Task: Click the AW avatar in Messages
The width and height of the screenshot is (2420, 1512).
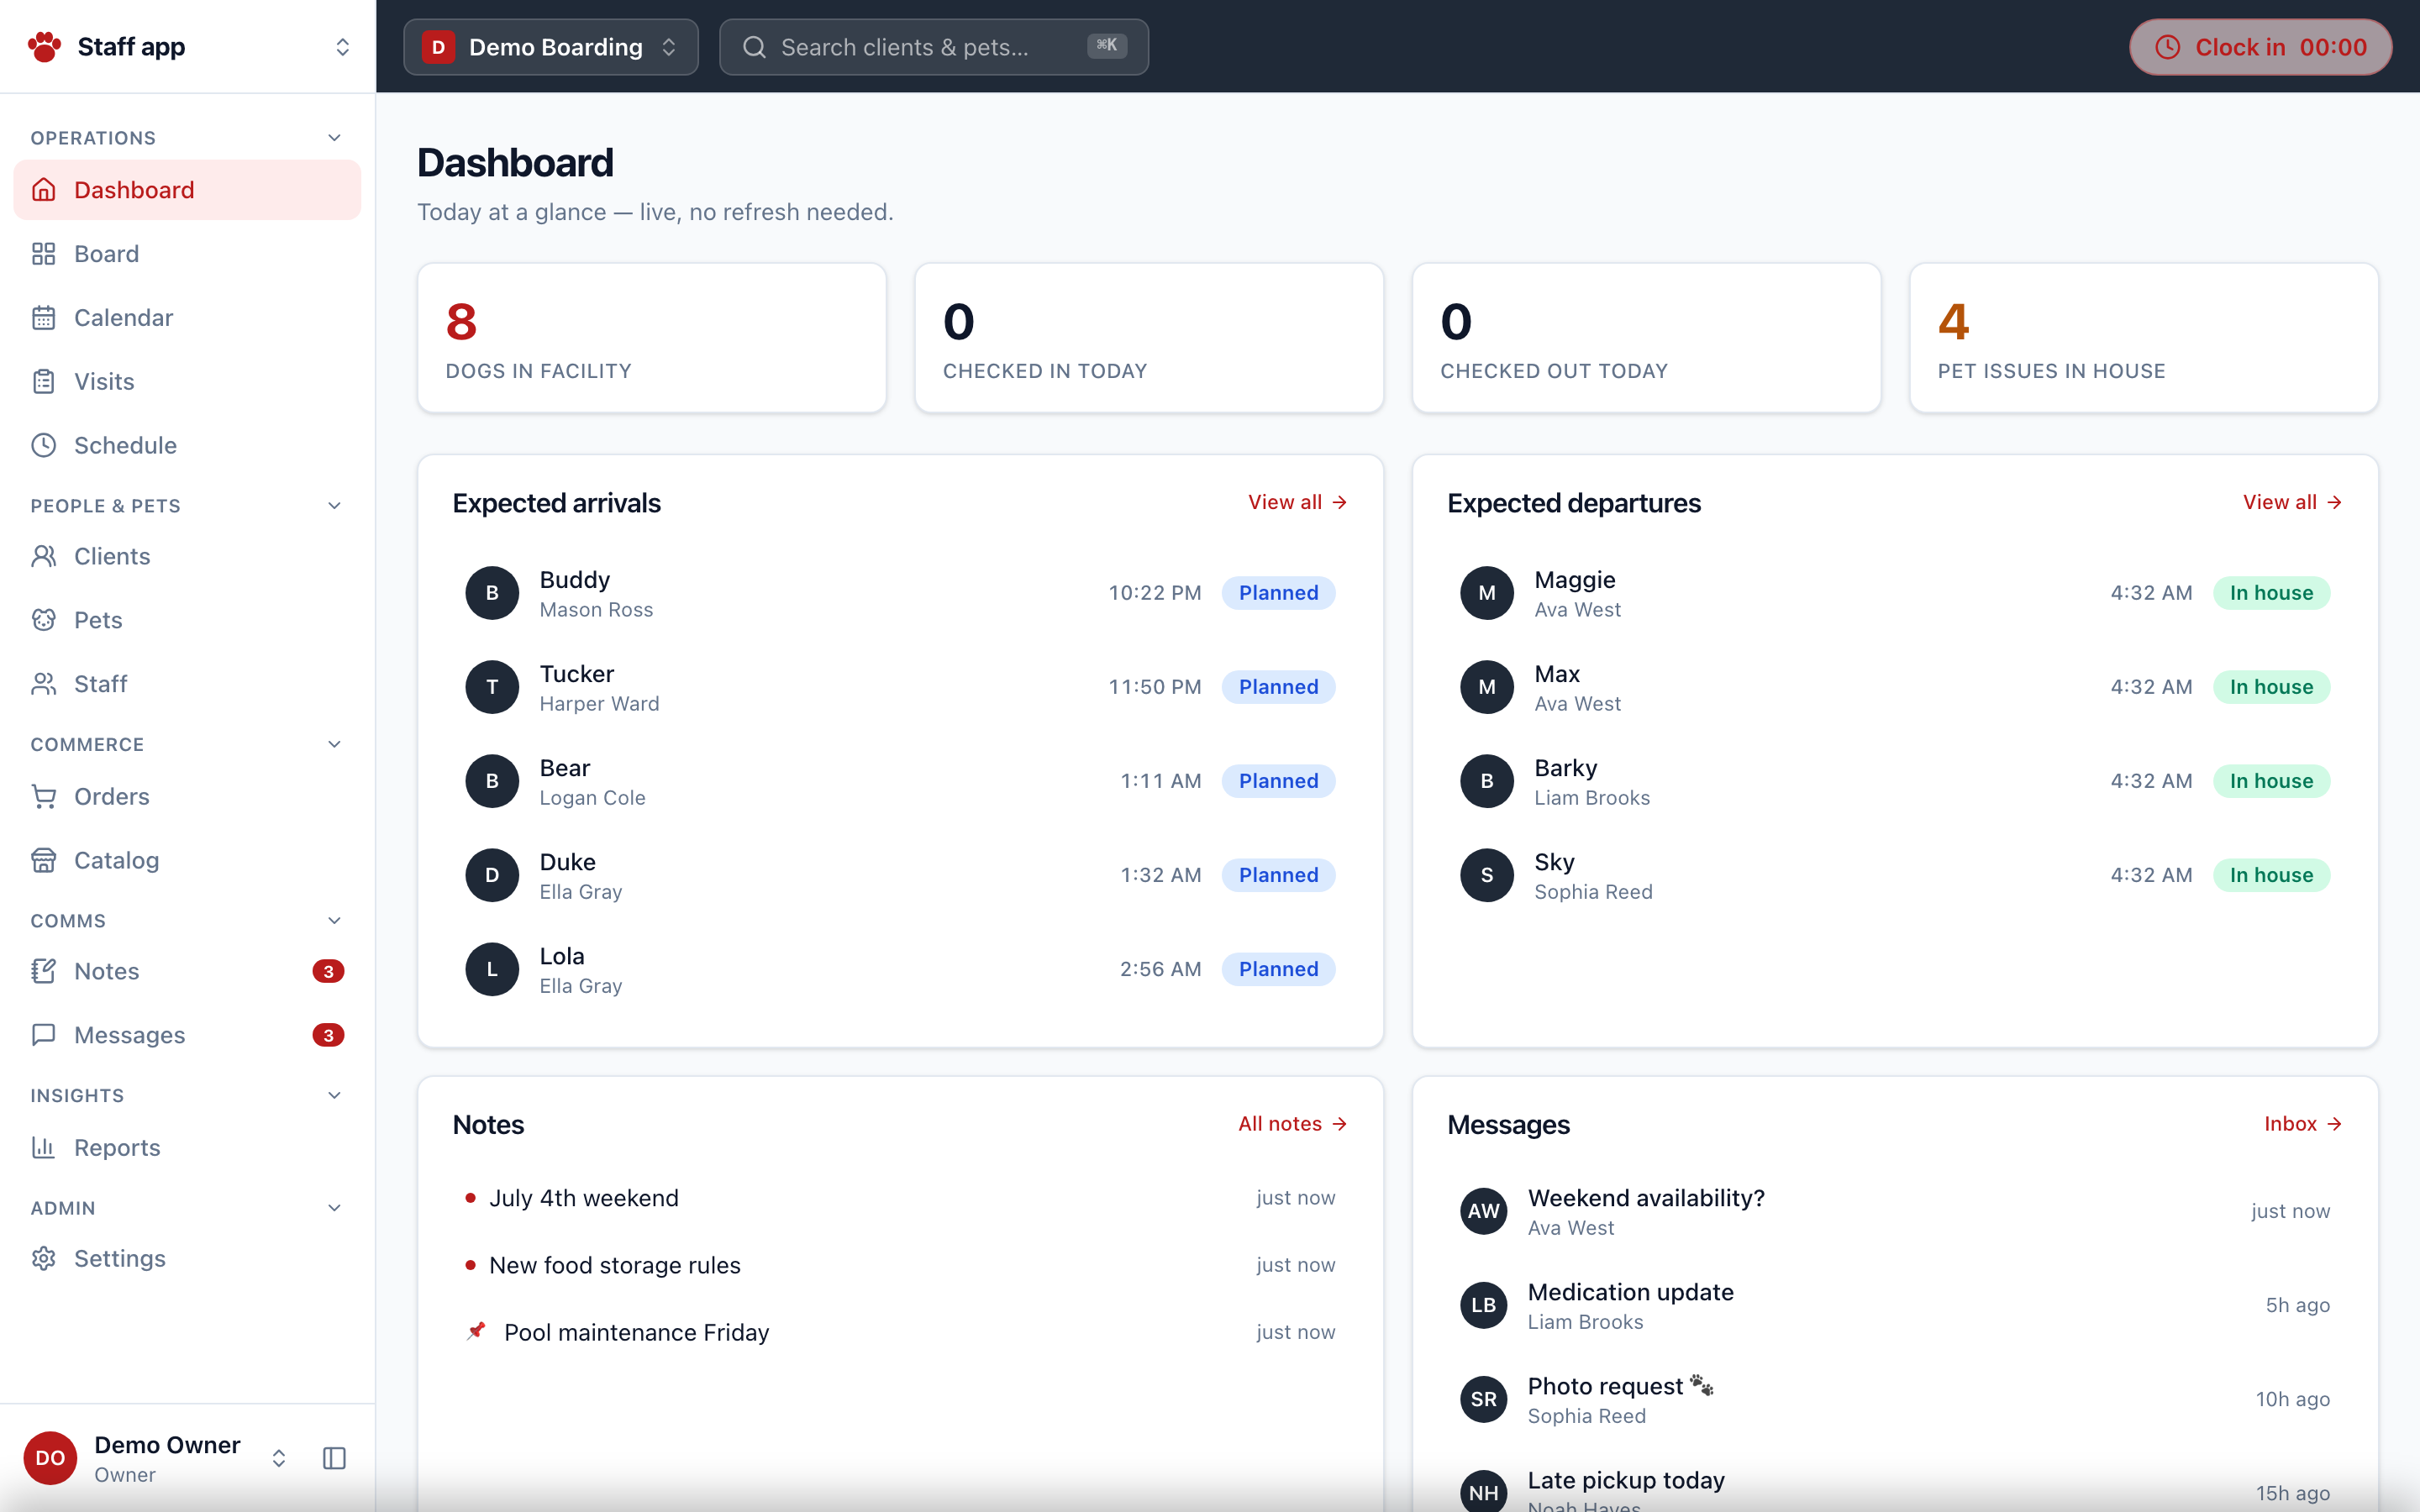Action: pos(1484,1211)
